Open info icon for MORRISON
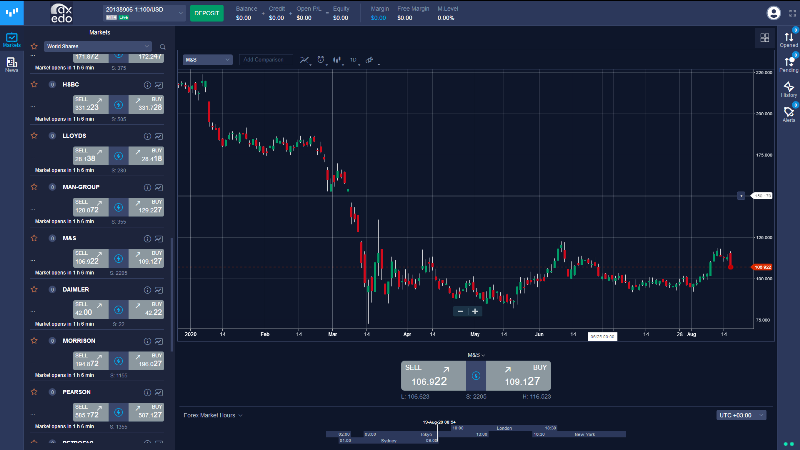This screenshot has width=800, height=450. click(147, 341)
